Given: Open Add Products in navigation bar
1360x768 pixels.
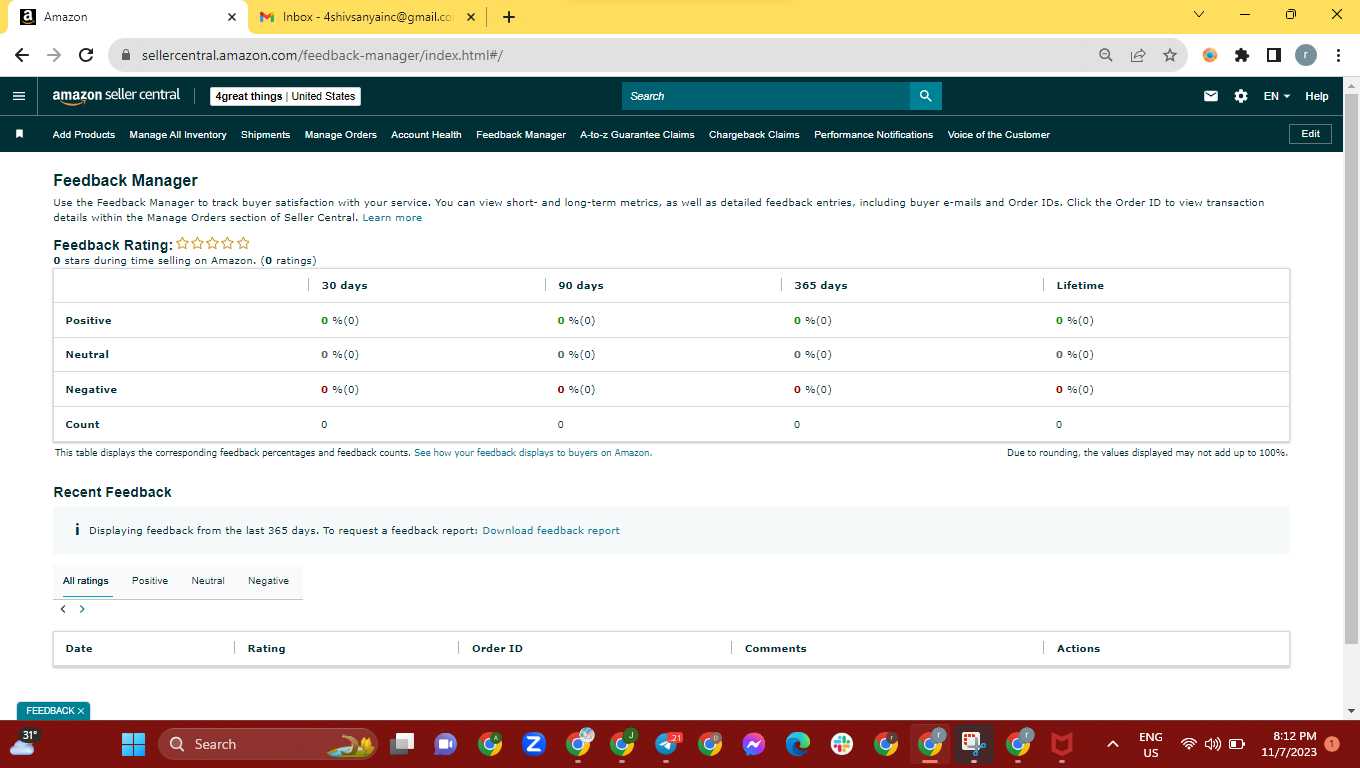Looking at the screenshot, I should pyautogui.click(x=84, y=134).
